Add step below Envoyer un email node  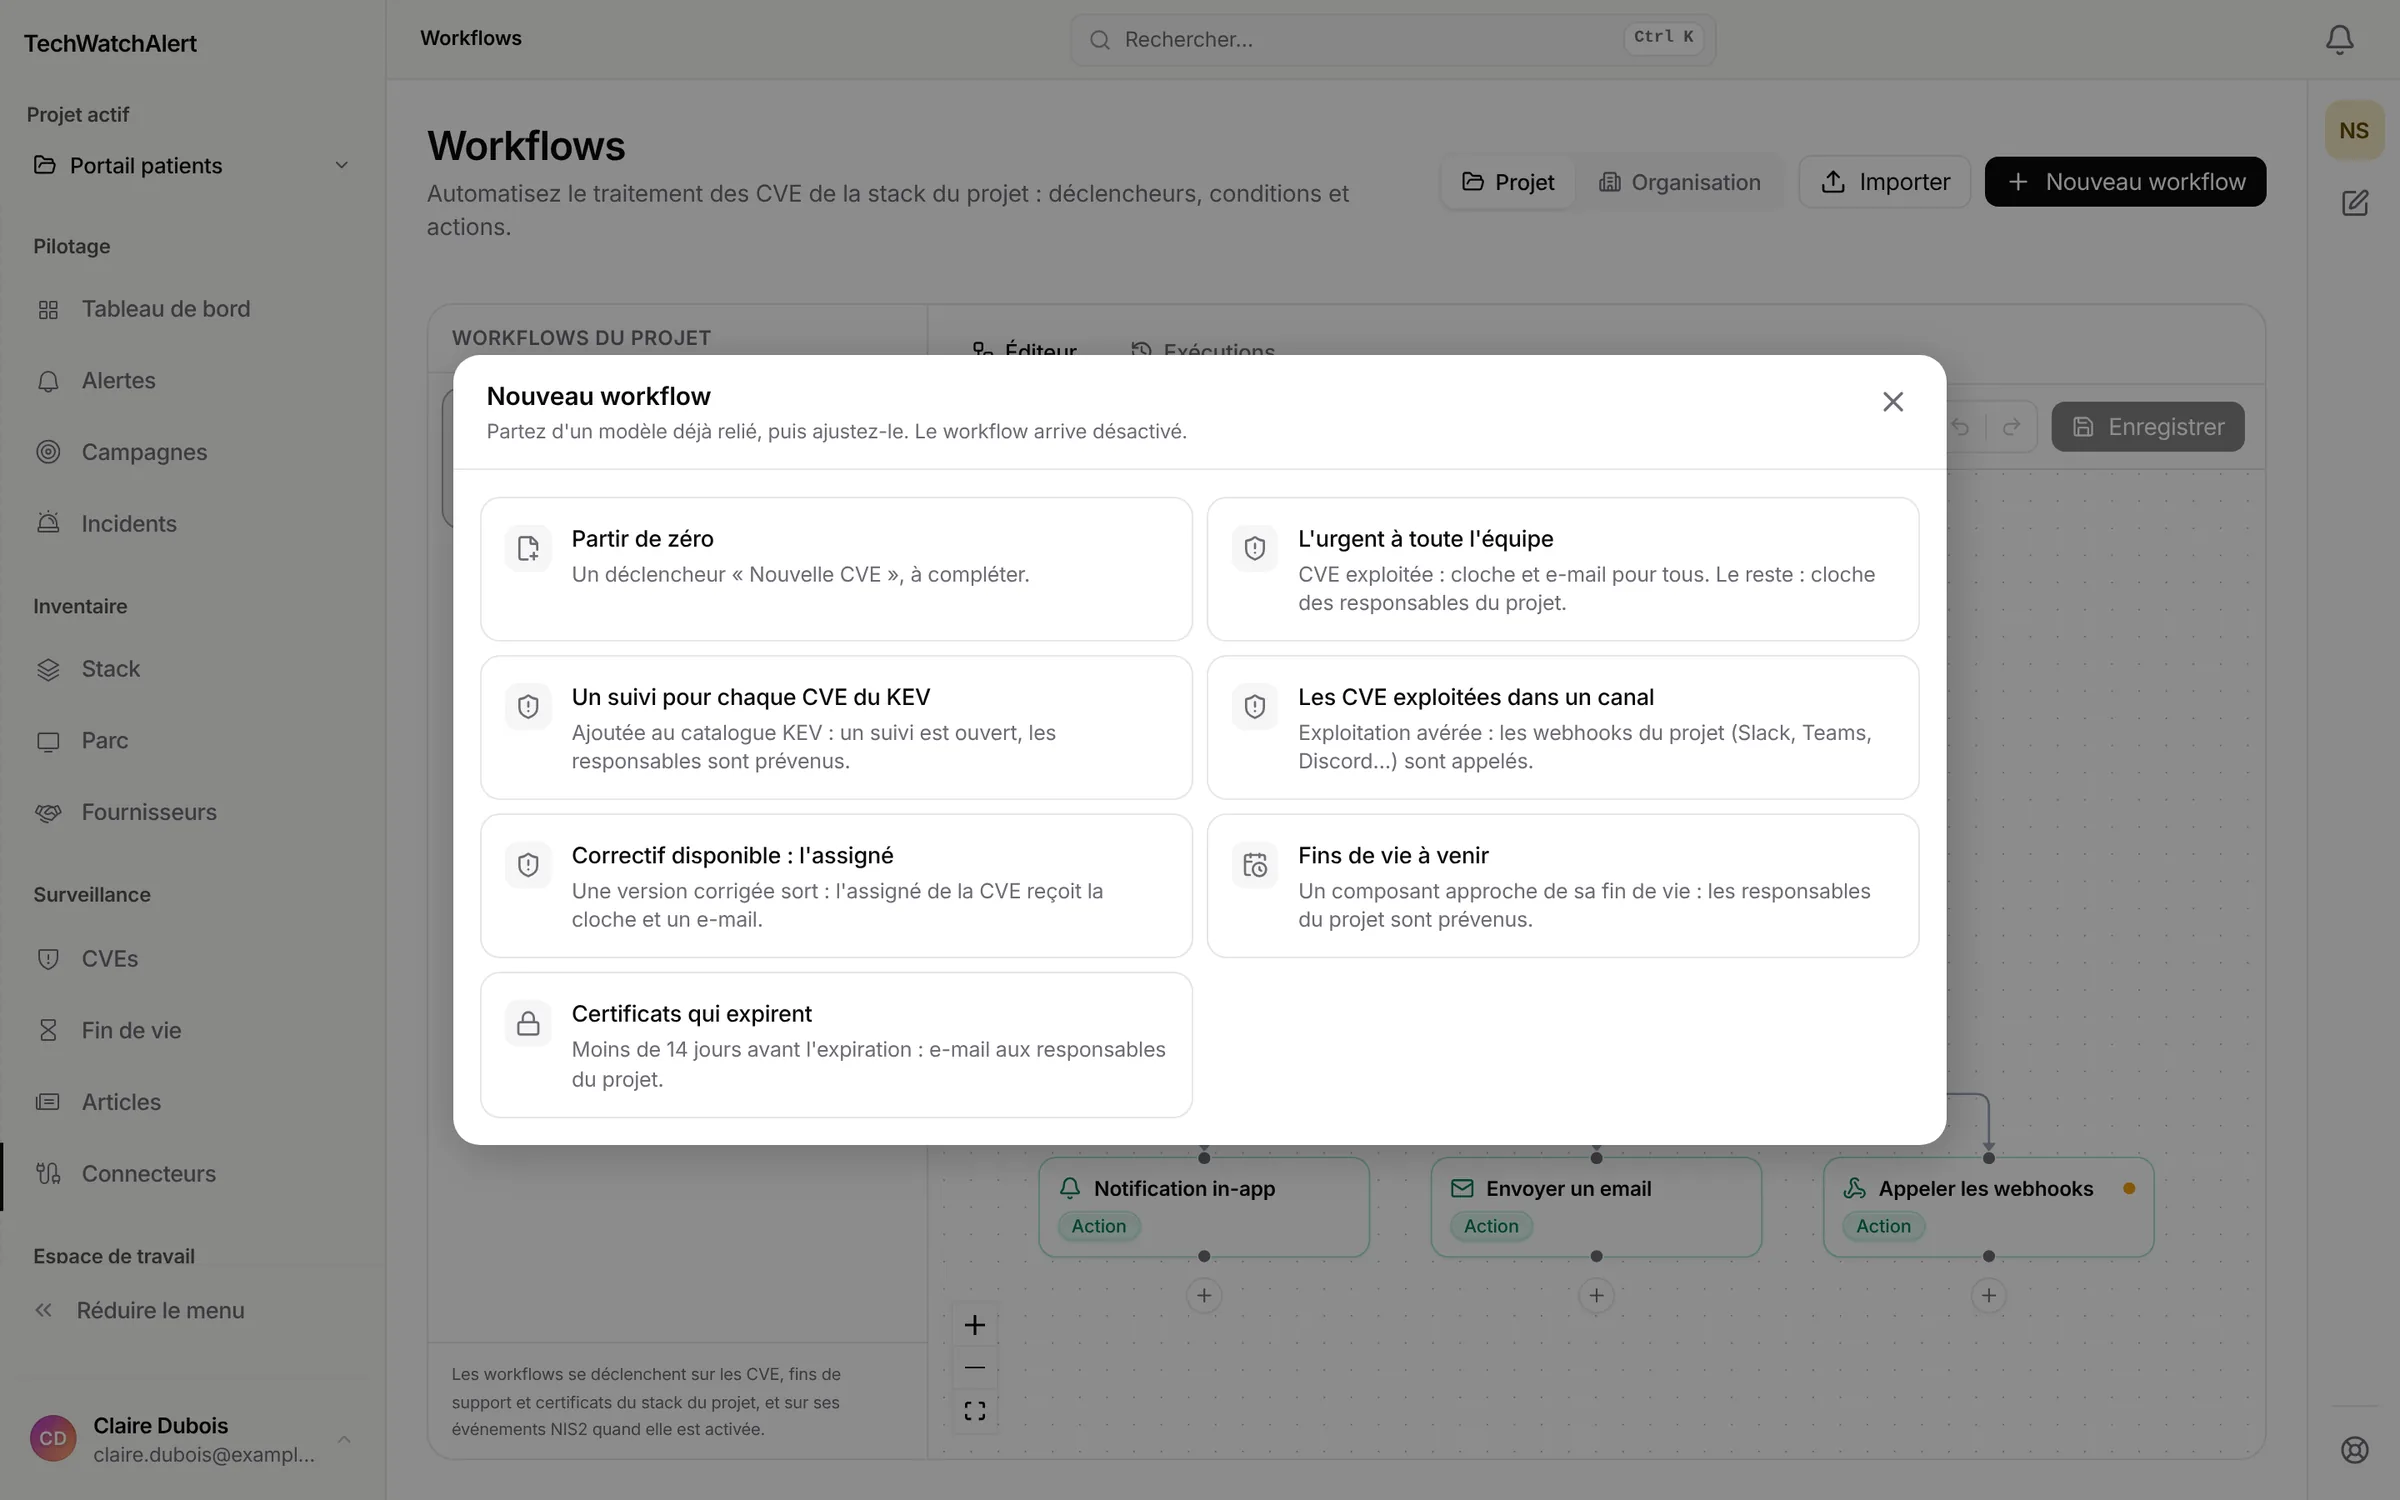click(1596, 1296)
